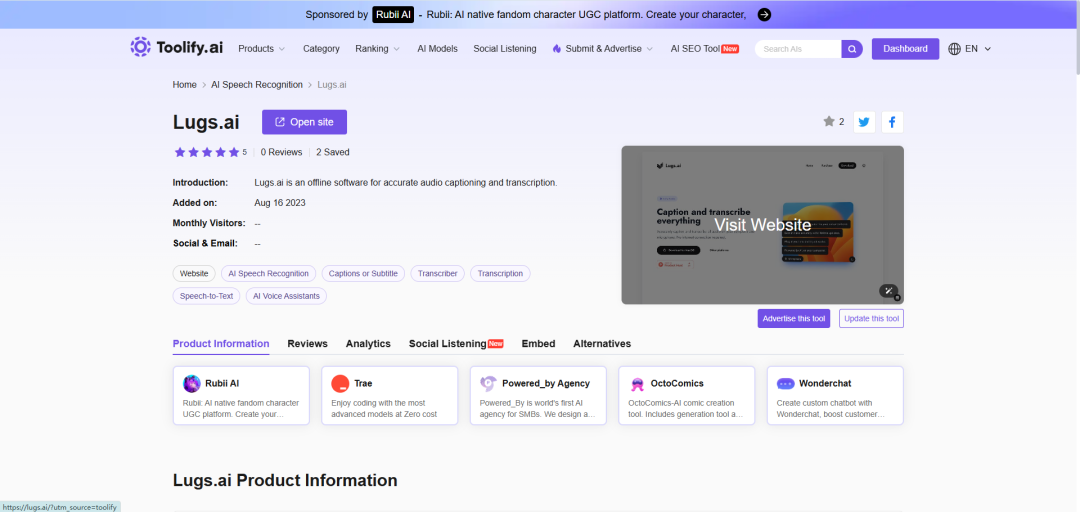Share on Facebook via f icon
The height and width of the screenshot is (512, 1080).
(892, 122)
